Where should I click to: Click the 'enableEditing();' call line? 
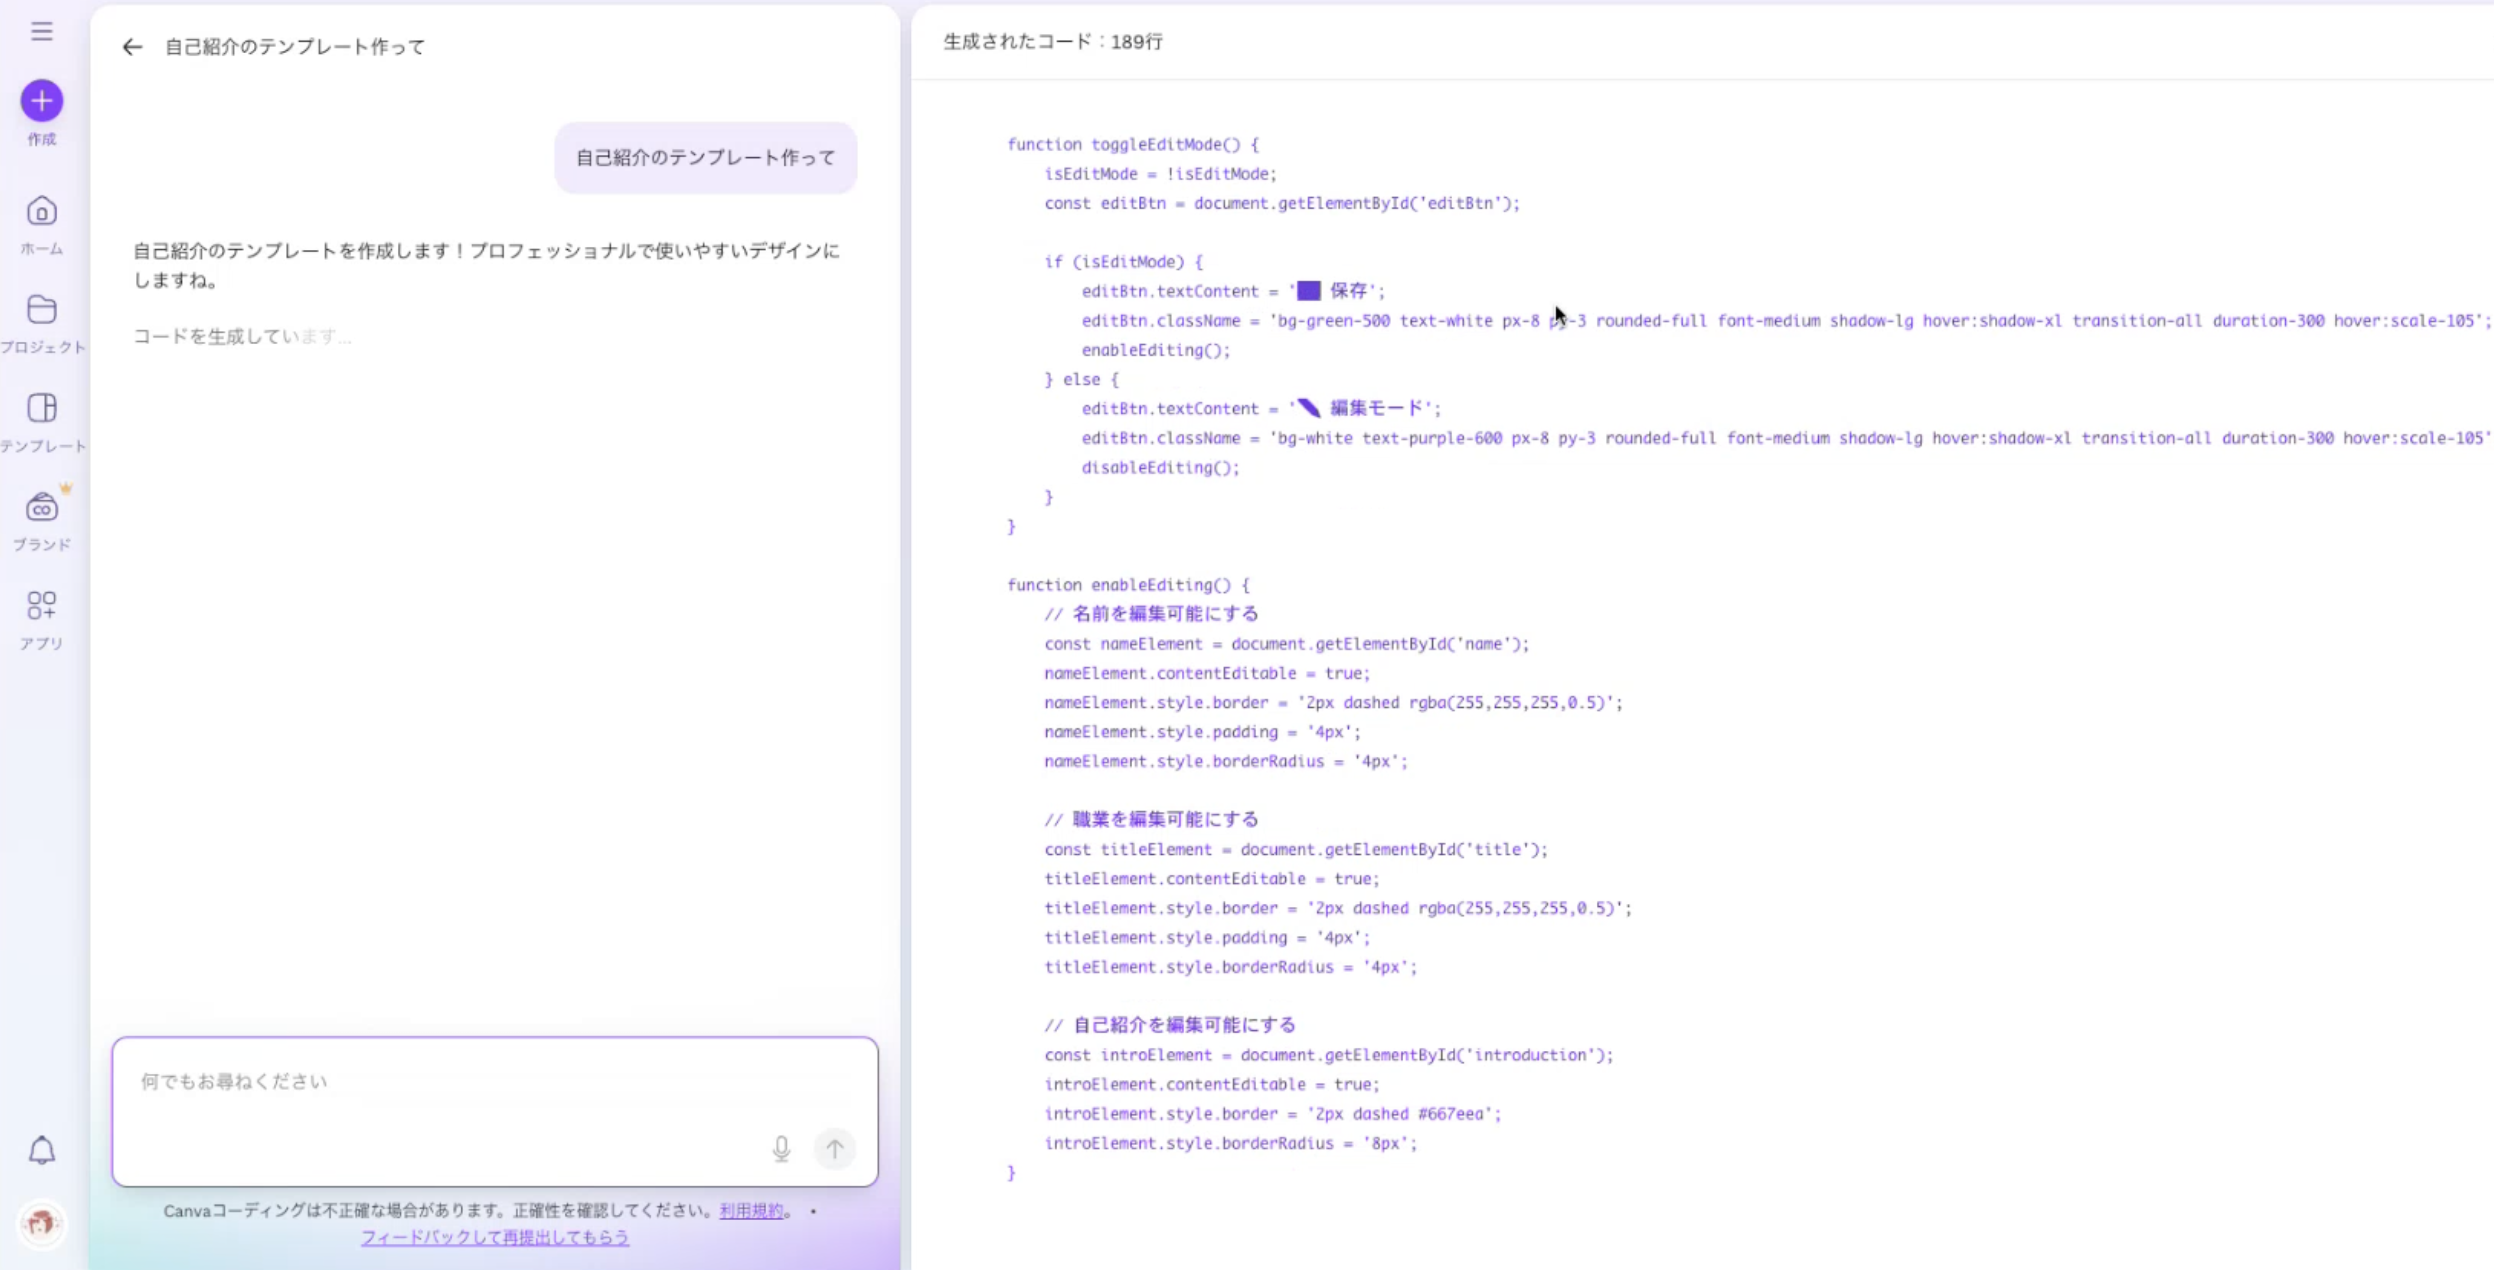(1156, 350)
